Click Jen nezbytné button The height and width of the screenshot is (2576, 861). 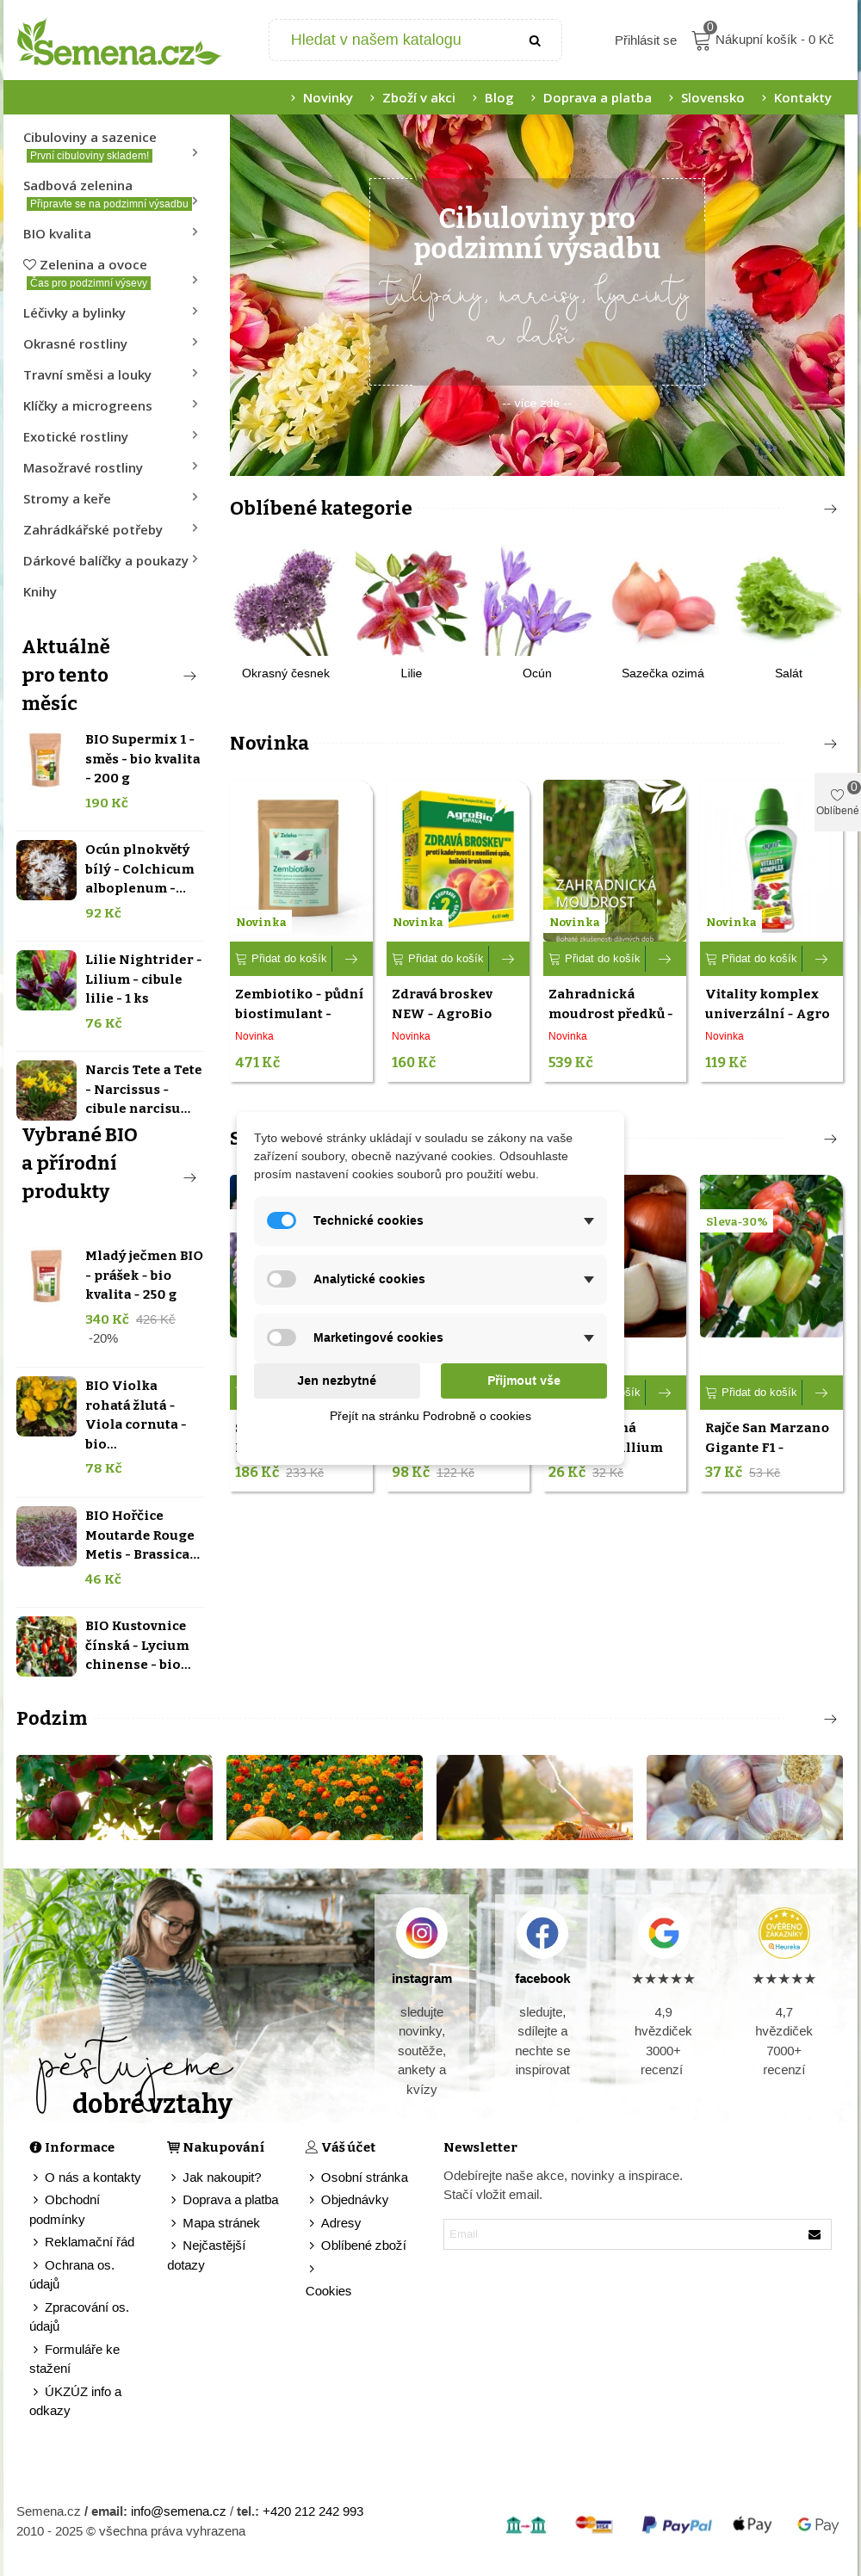(x=337, y=1380)
